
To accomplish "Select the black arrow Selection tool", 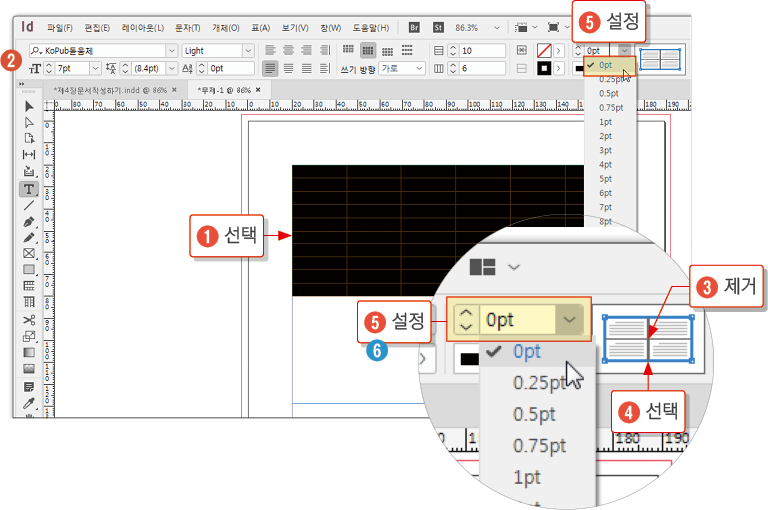I will click(x=29, y=106).
